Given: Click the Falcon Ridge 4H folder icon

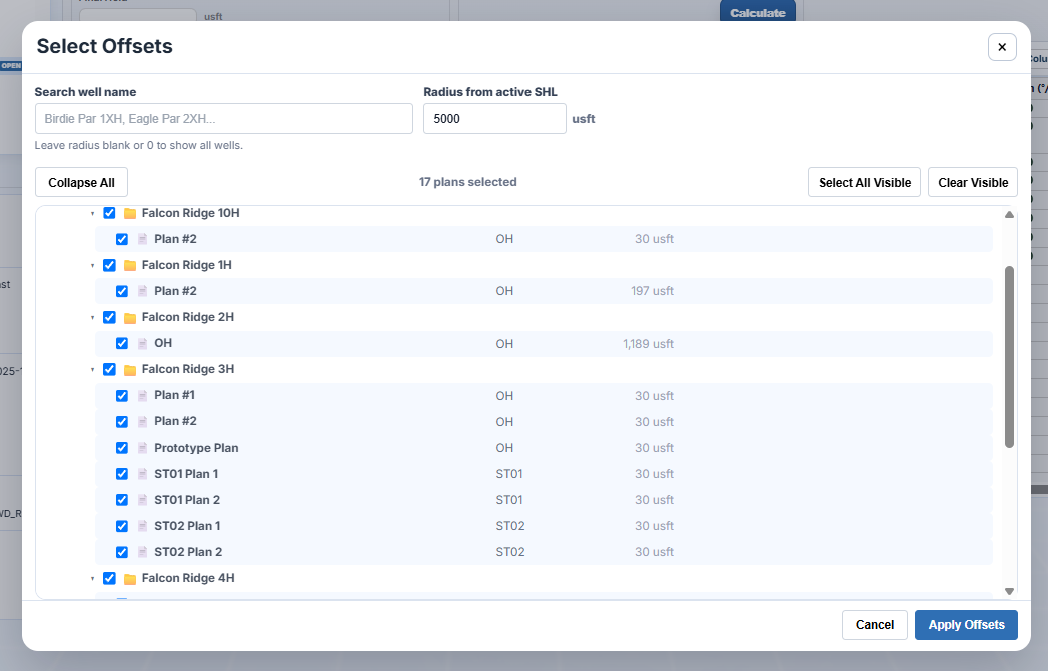Looking at the screenshot, I should tap(130, 579).
